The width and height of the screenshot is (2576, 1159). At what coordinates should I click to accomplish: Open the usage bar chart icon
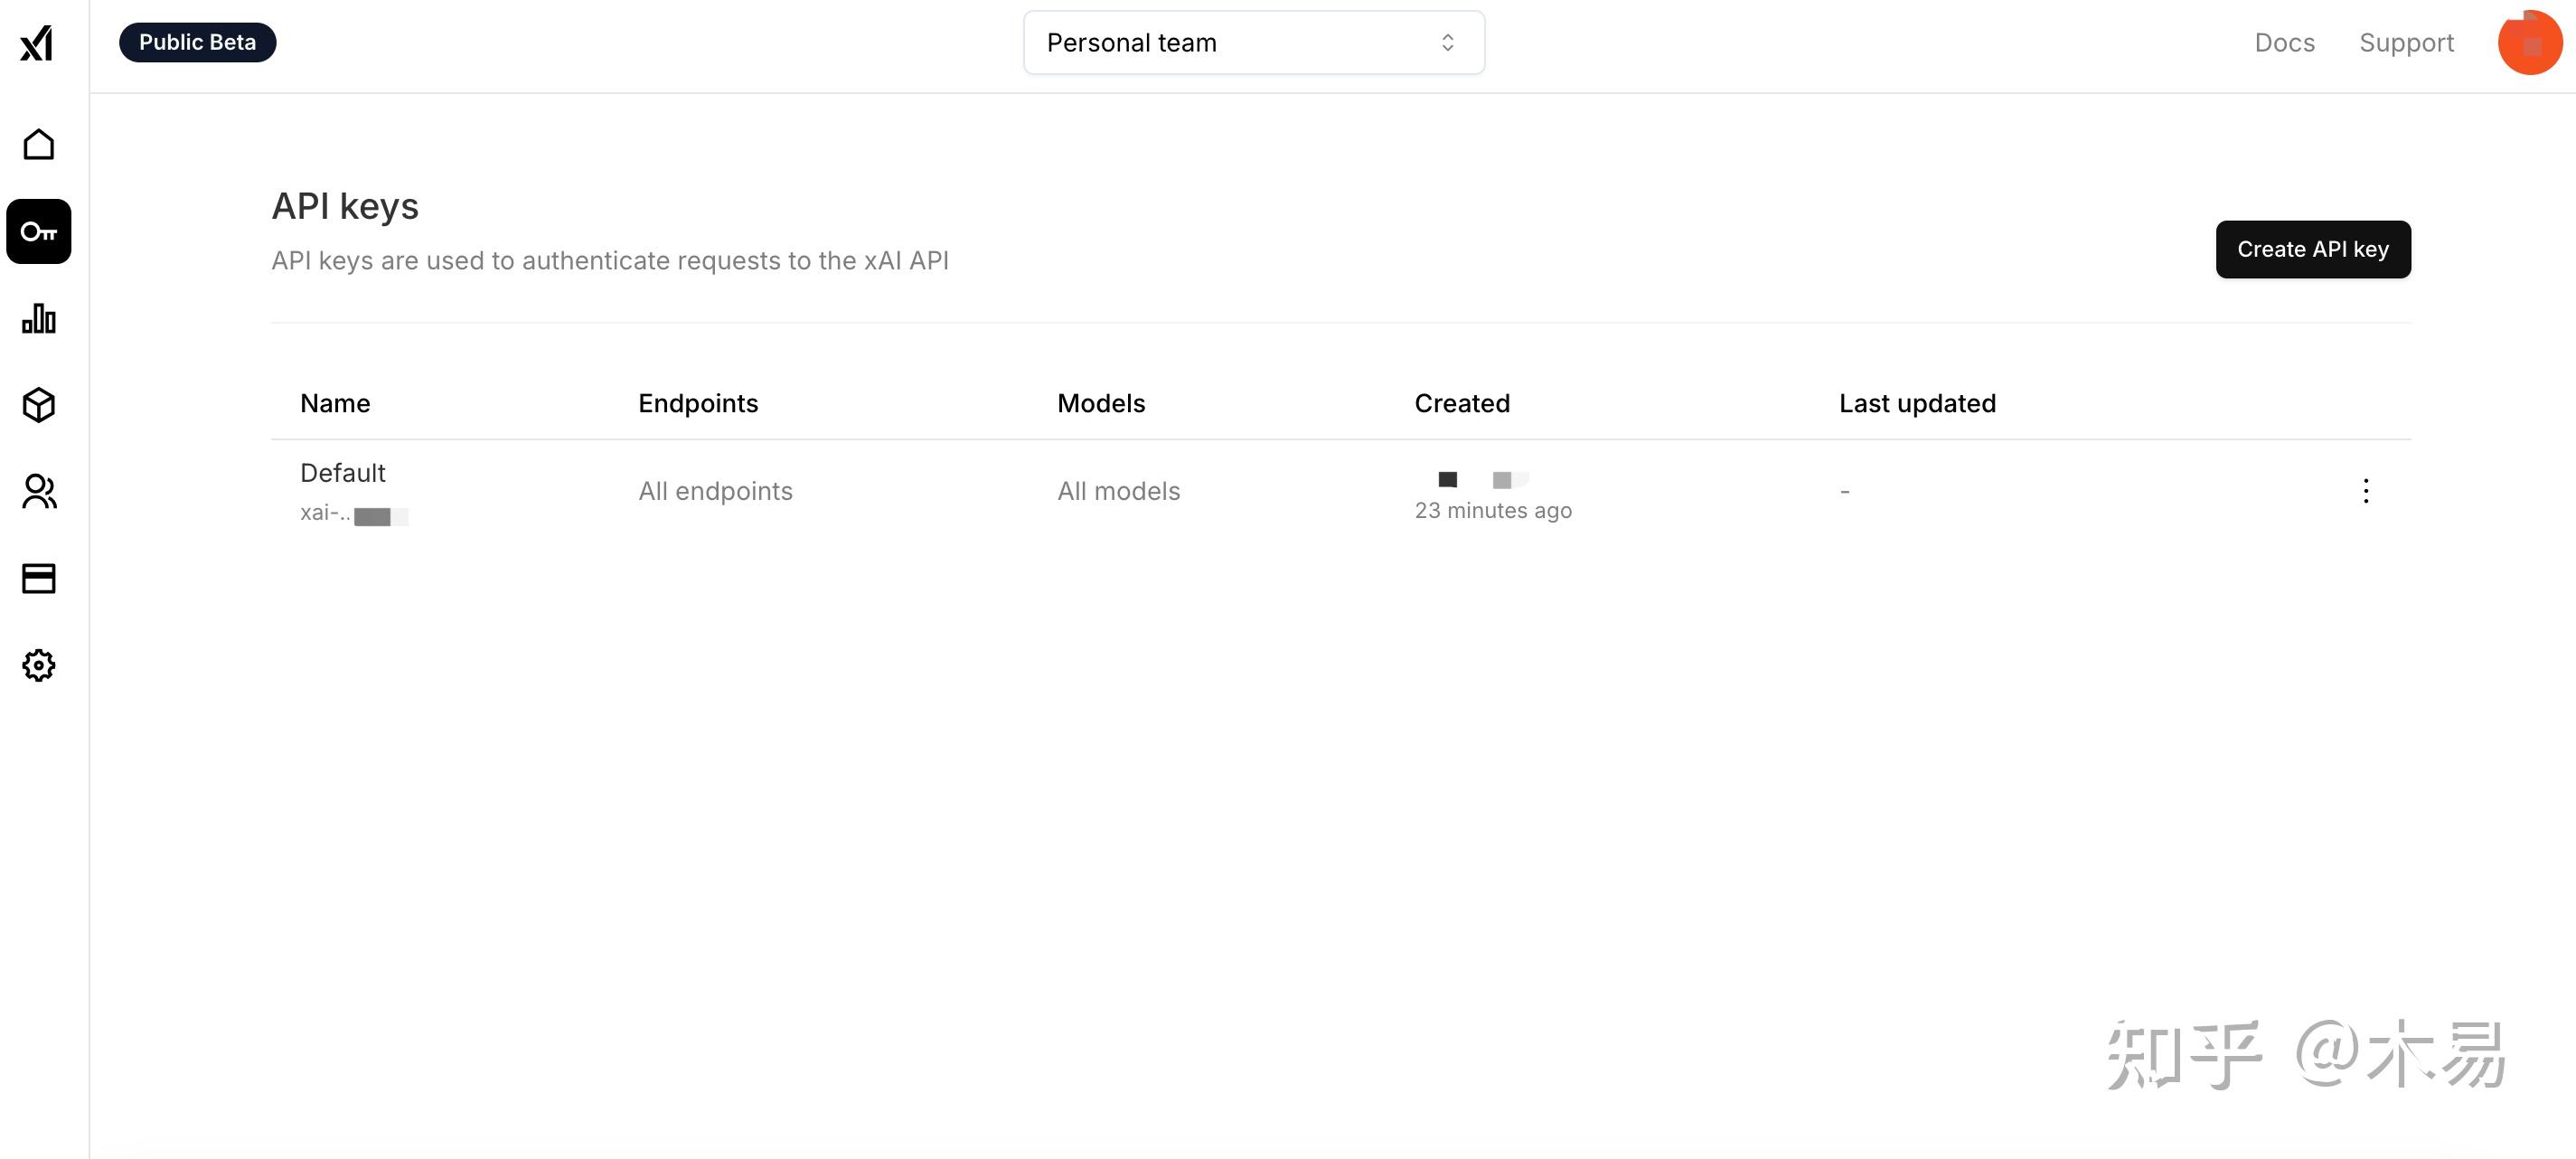39,319
